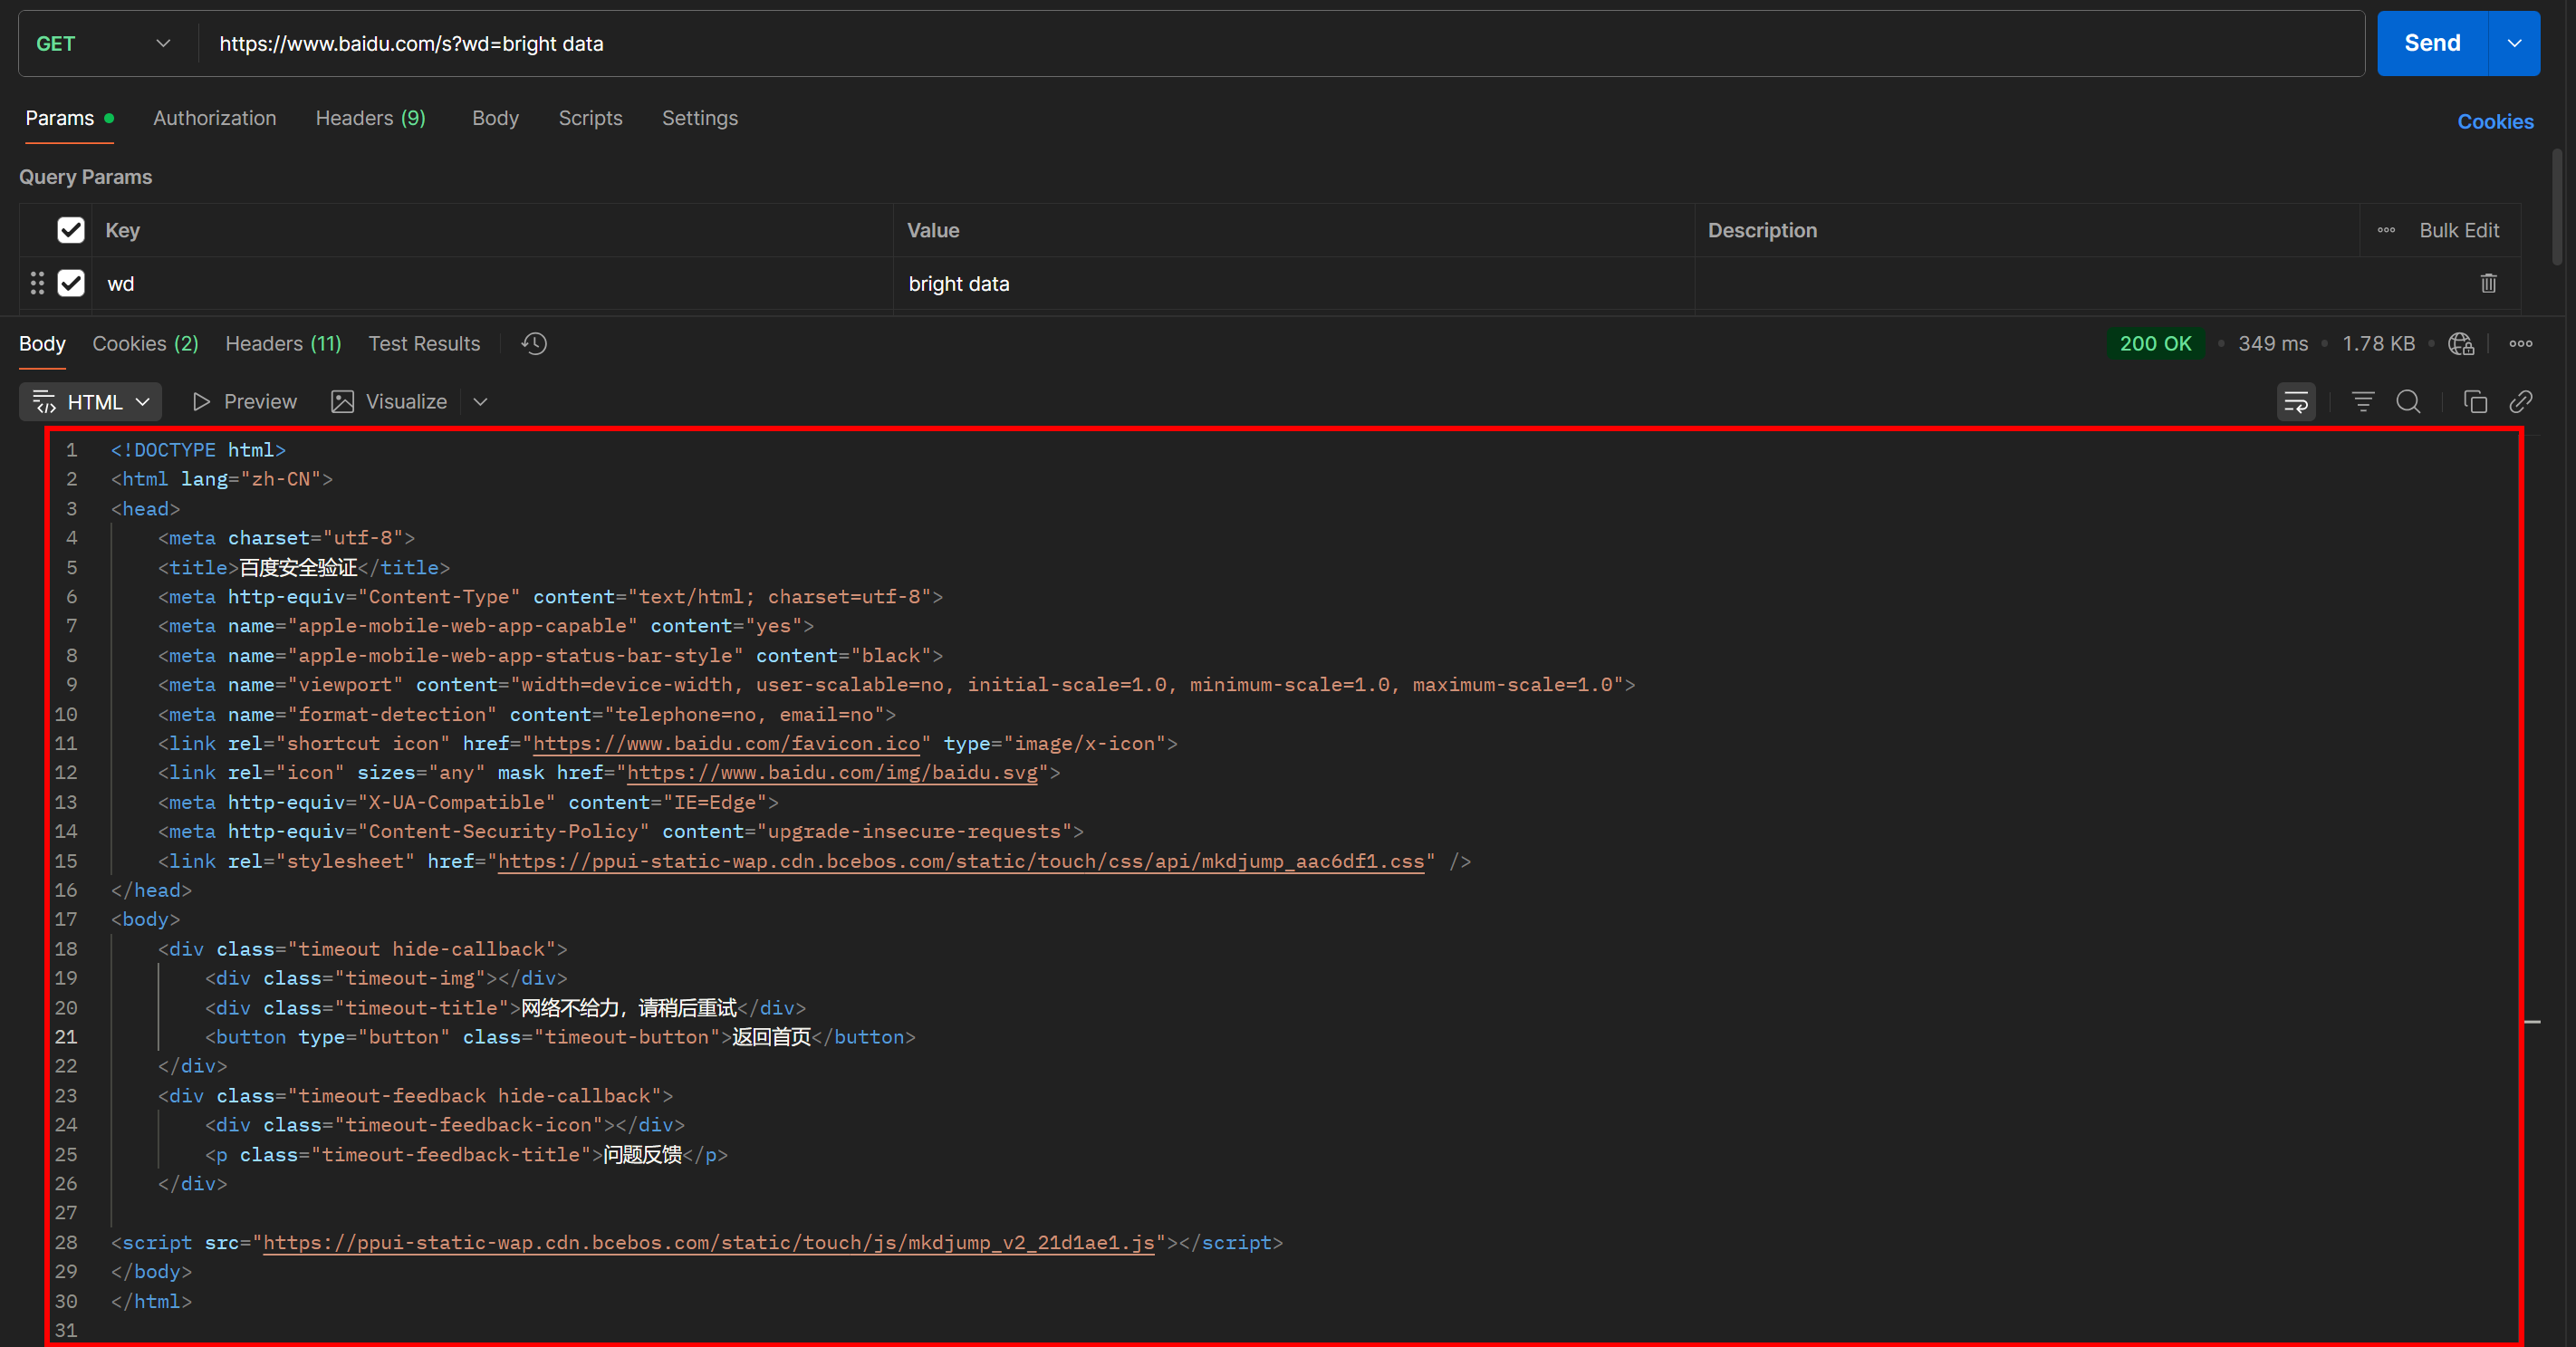Open response history via clock icon
The width and height of the screenshot is (2576, 1347).
point(533,343)
